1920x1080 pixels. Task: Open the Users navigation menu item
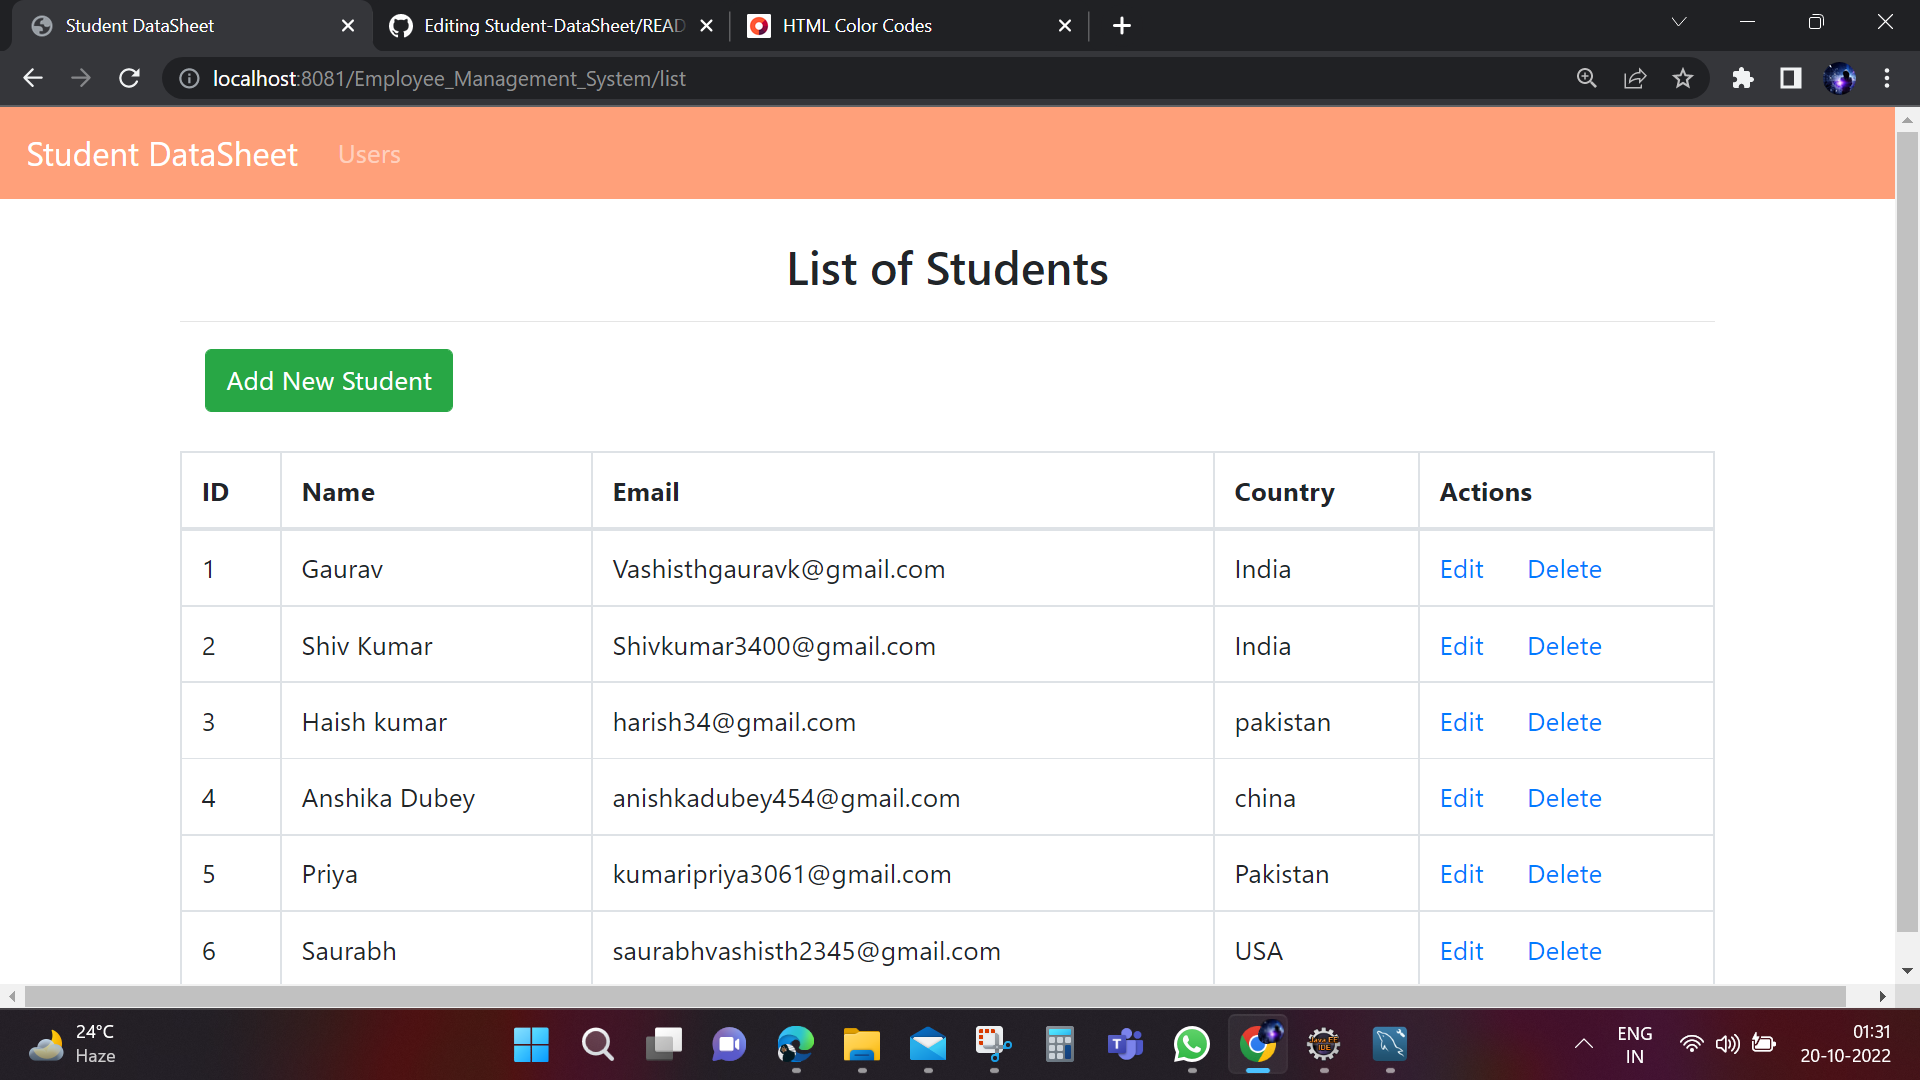tap(369, 154)
